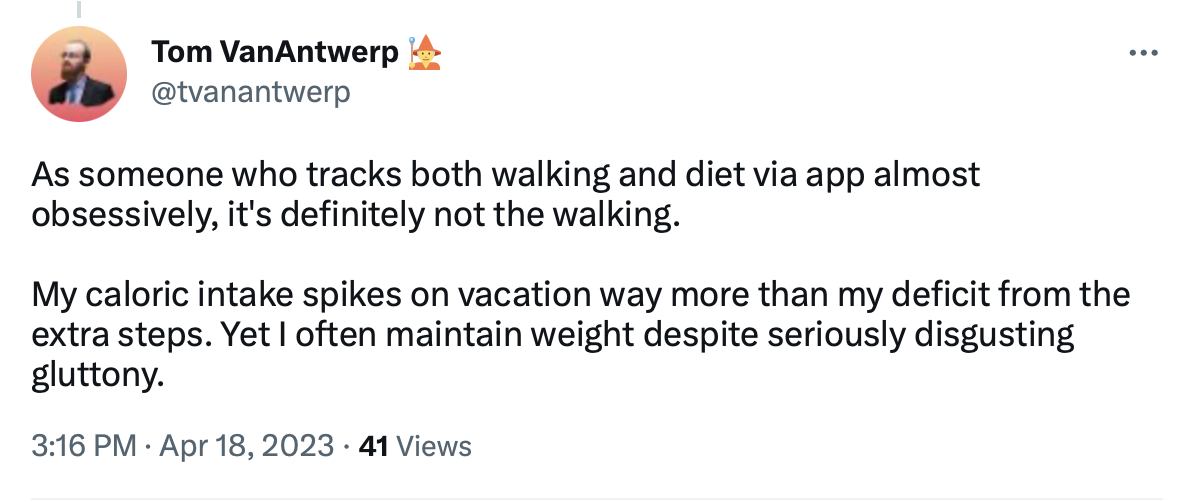Click the 3:16 PM time in the timestamp
The height and width of the screenshot is (502, 1192).
click(x=83, y=446)
